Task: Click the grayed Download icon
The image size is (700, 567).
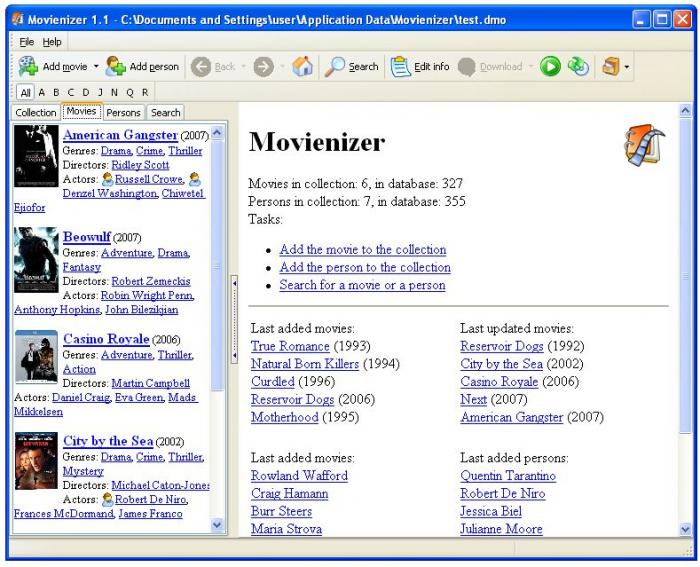Action: tap(467, 67)
